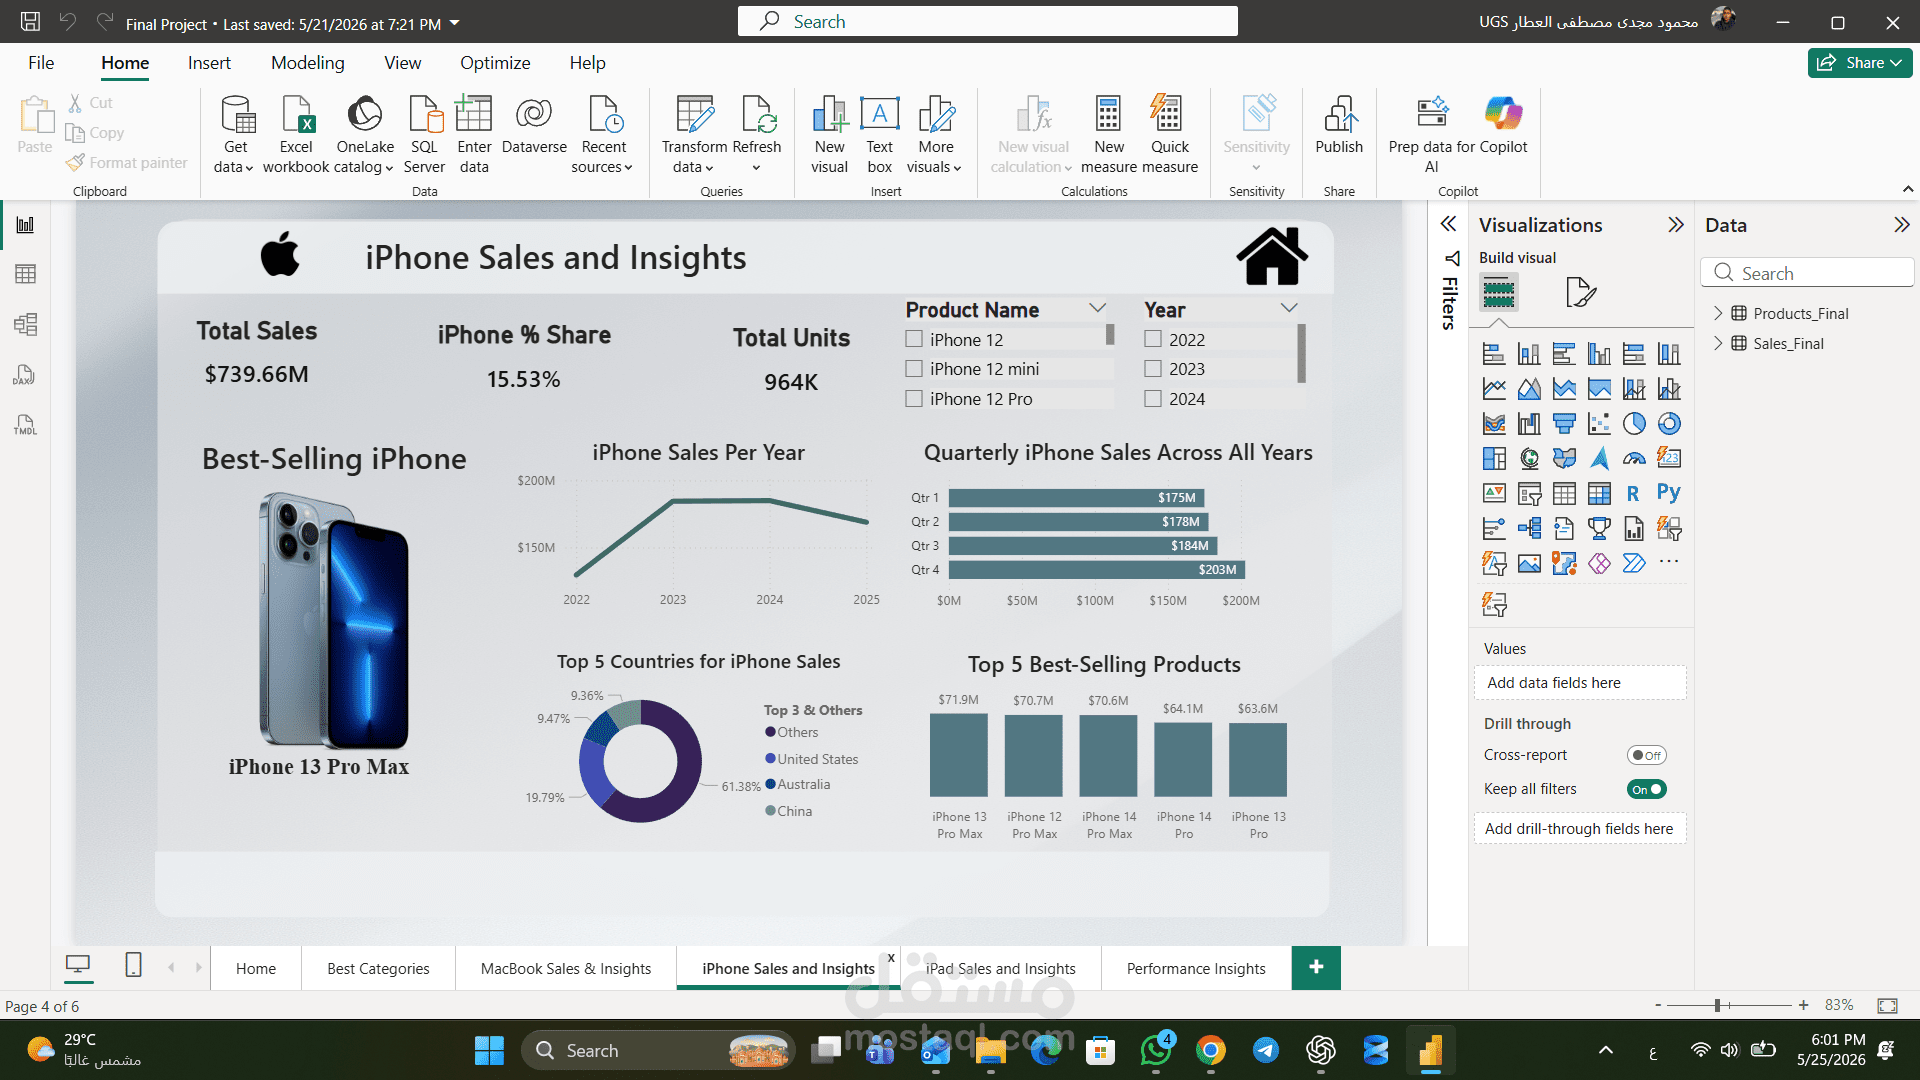The height and width of the screenshot is (1080, 1920).
Task: Add a new report page
Action: tap(1316, 967)
